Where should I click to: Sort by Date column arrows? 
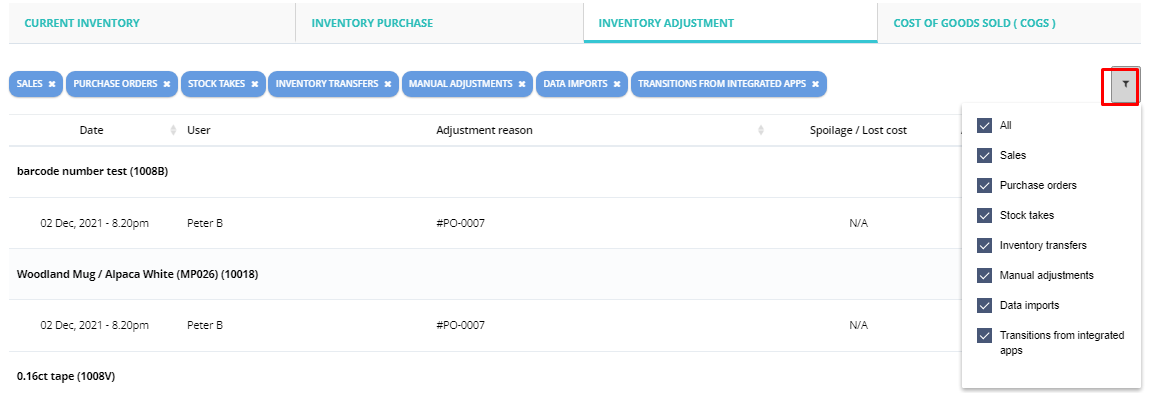pyautogui.click(x=173, y=131)
